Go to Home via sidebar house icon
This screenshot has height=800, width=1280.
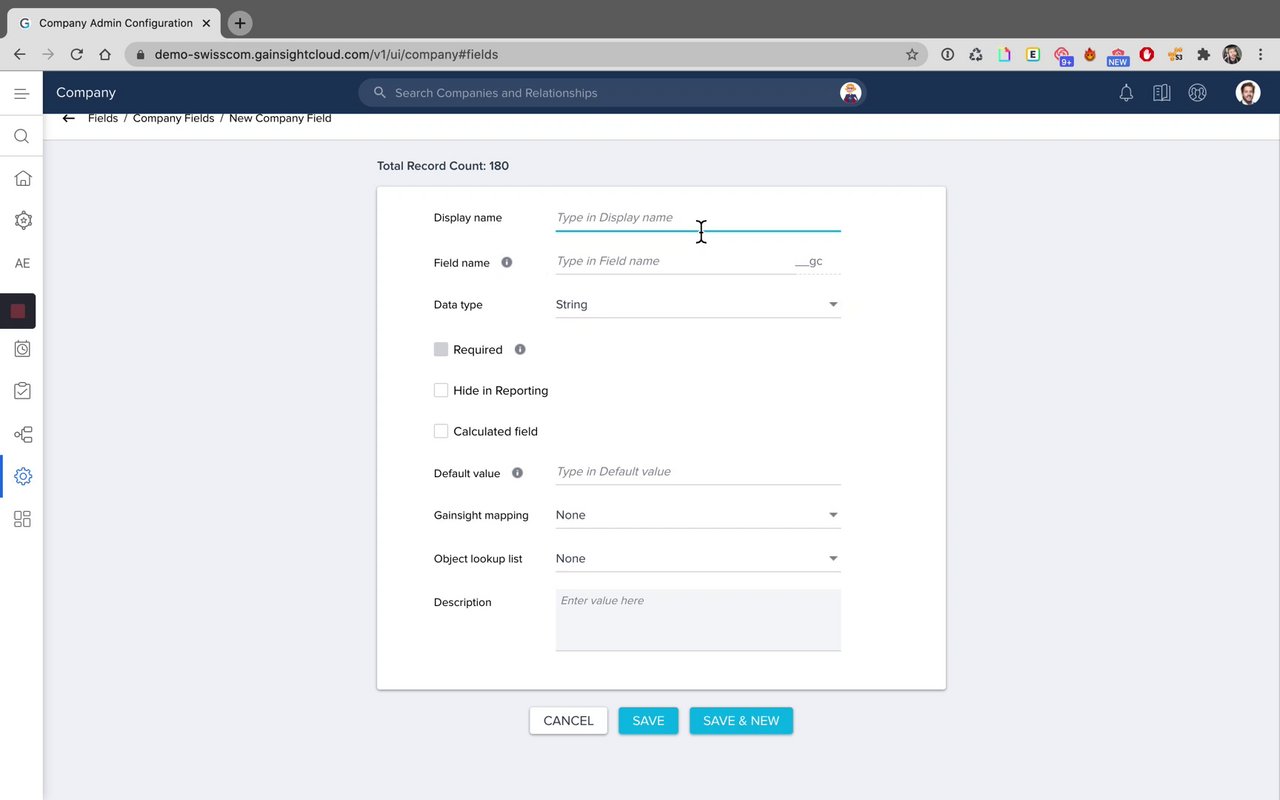click(22, 178)
